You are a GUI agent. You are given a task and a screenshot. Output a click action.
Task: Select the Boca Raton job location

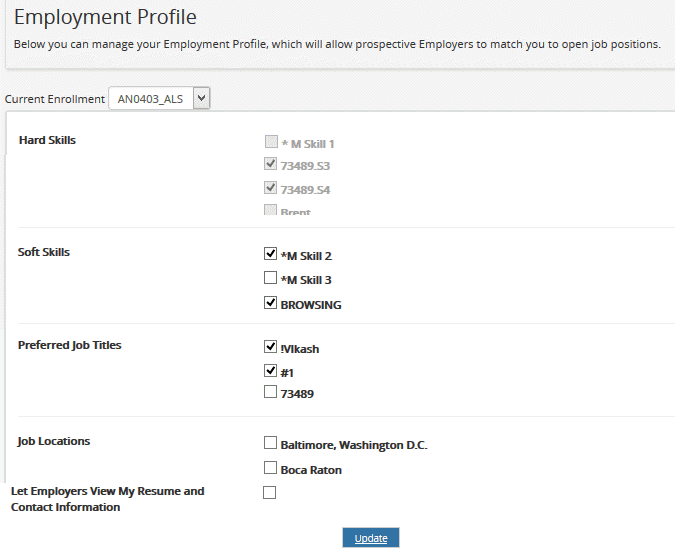[x=270, y=468]
